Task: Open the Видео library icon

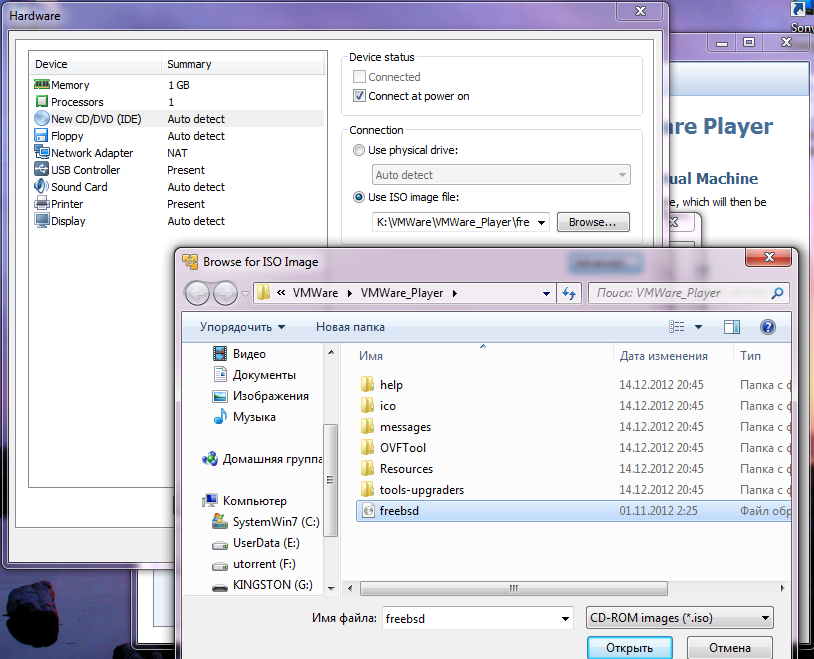Action: point(220,354)
